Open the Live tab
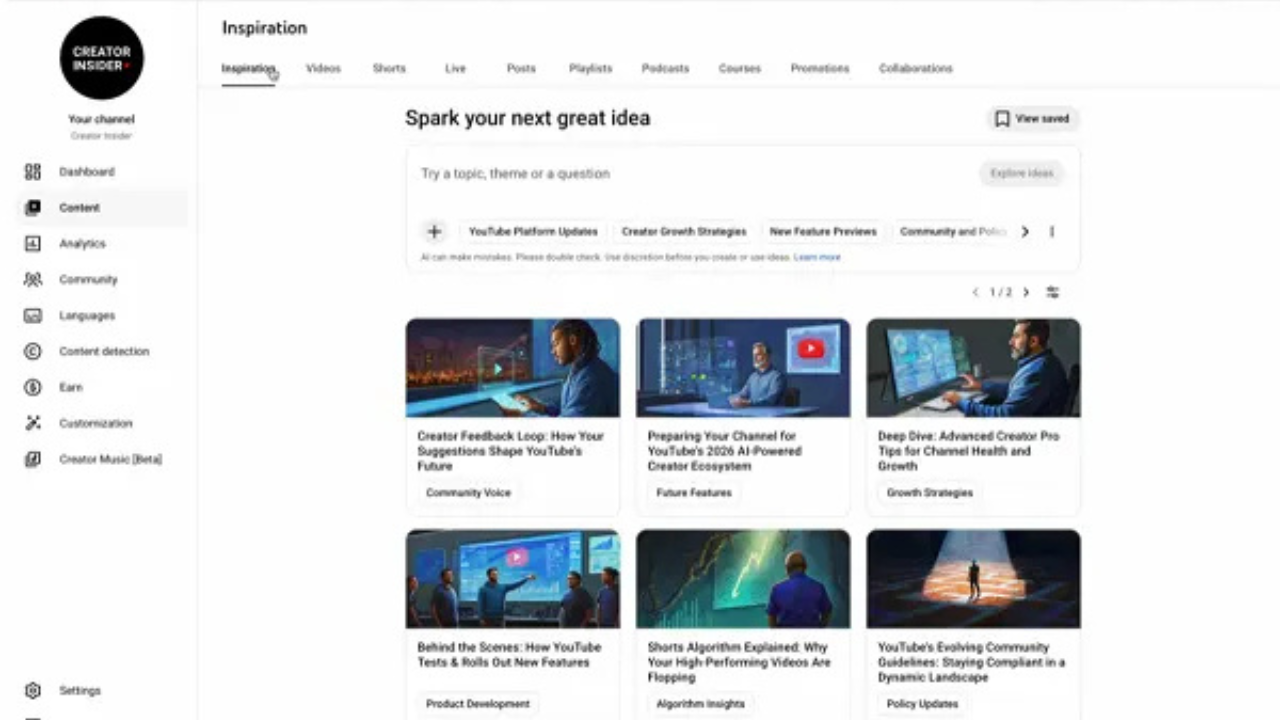 click(x=455, y=69)
